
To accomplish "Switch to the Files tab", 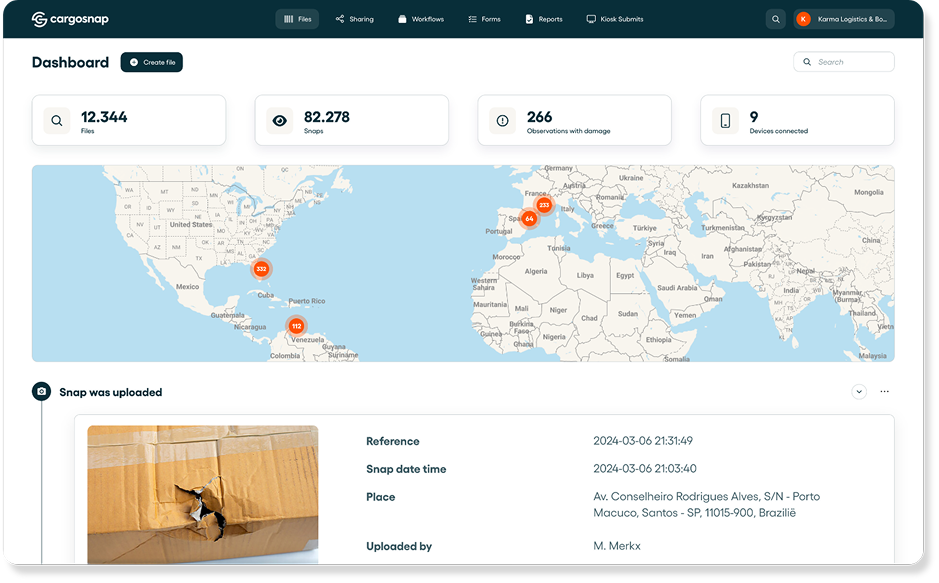I will (297, 18).
